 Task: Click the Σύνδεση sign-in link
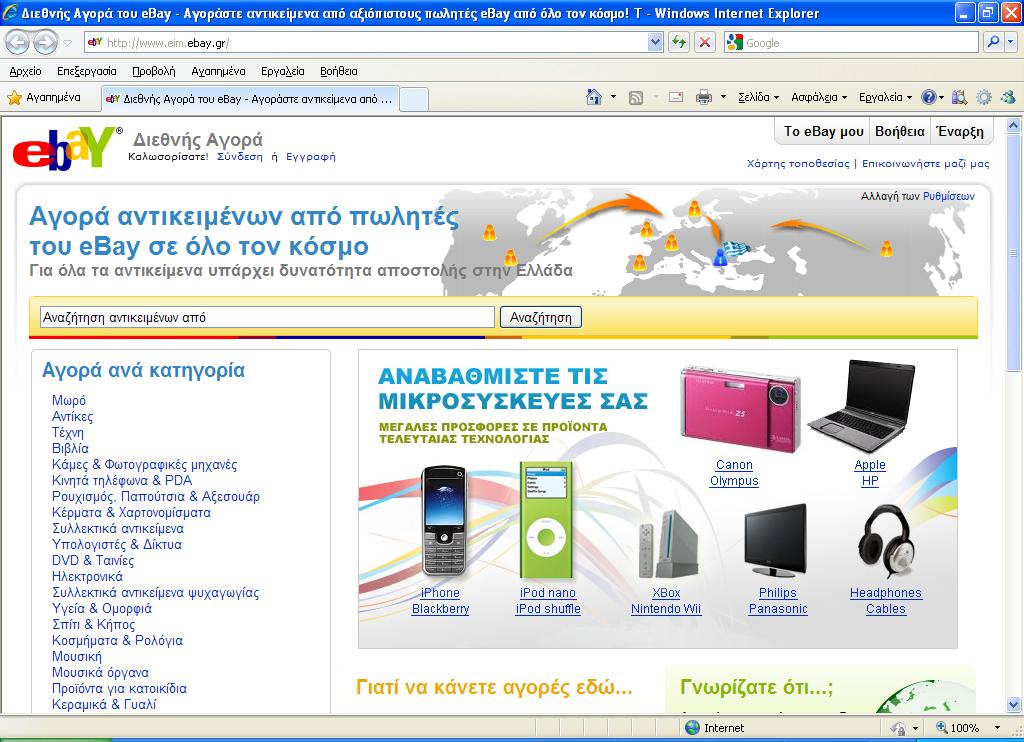tap(240, 157)
